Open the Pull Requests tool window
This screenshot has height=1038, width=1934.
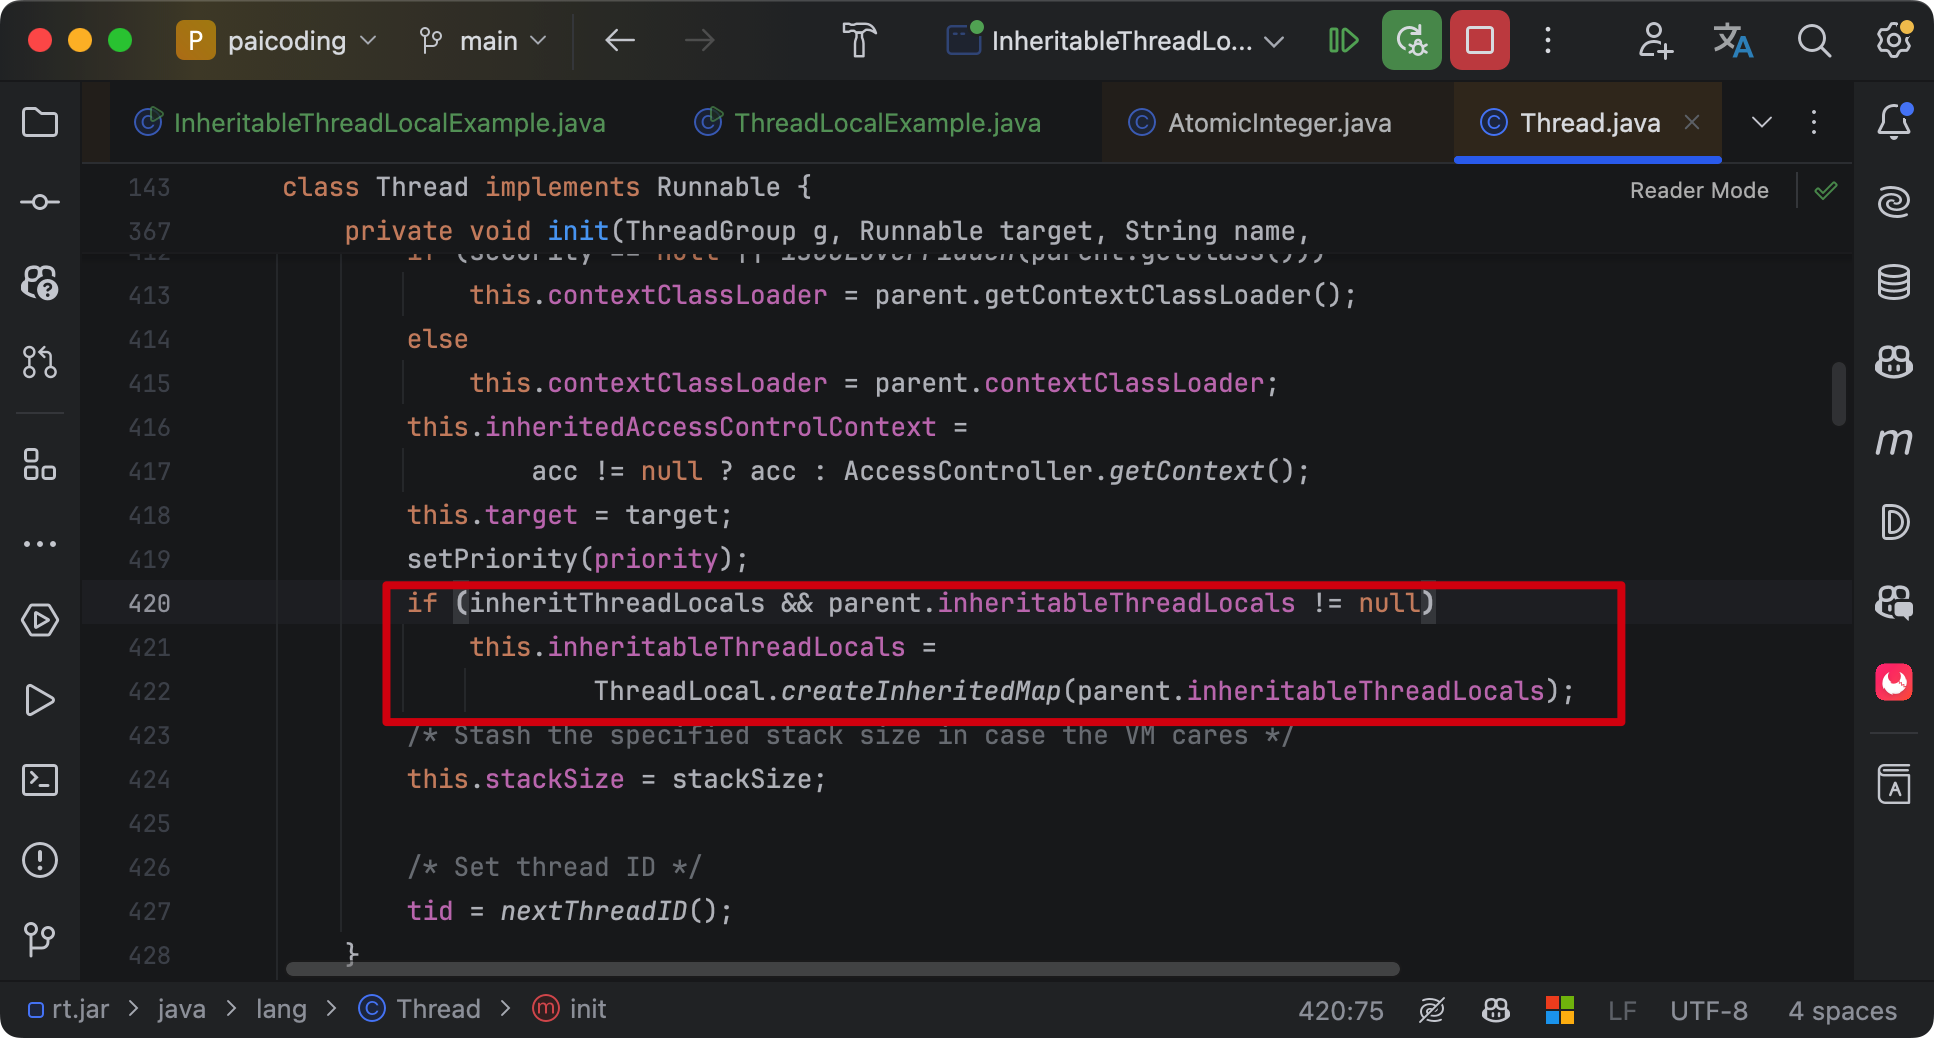(x=40, y=362)
